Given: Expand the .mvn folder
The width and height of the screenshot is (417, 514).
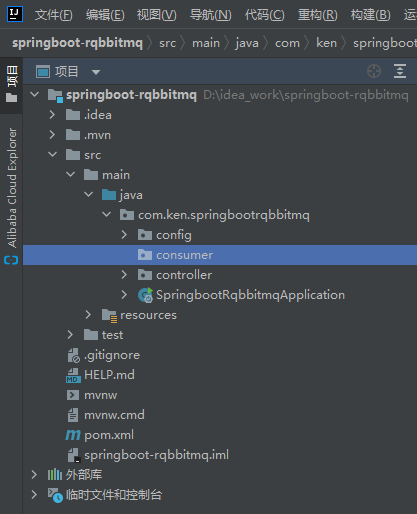Looking at the screenshot, I should point(52,135).
